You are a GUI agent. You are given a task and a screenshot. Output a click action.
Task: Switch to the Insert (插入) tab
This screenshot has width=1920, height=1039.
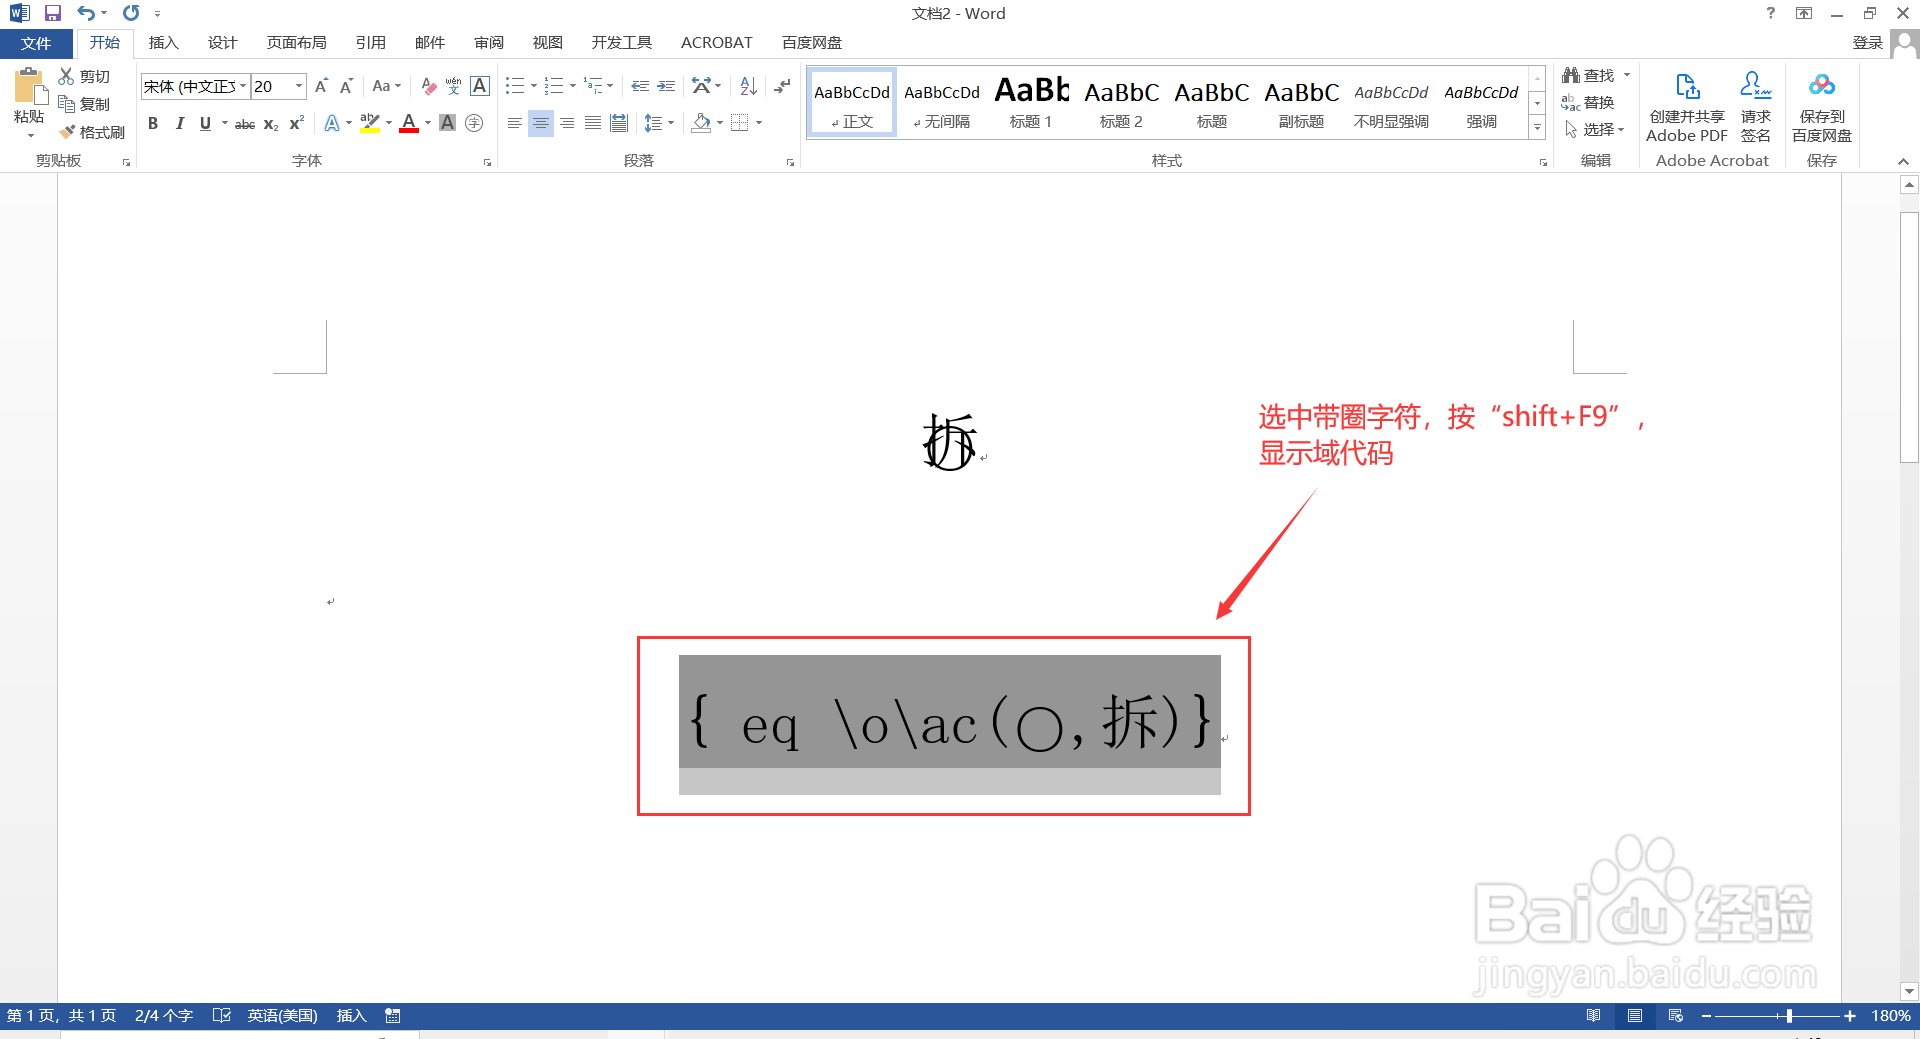pos(163,43)
